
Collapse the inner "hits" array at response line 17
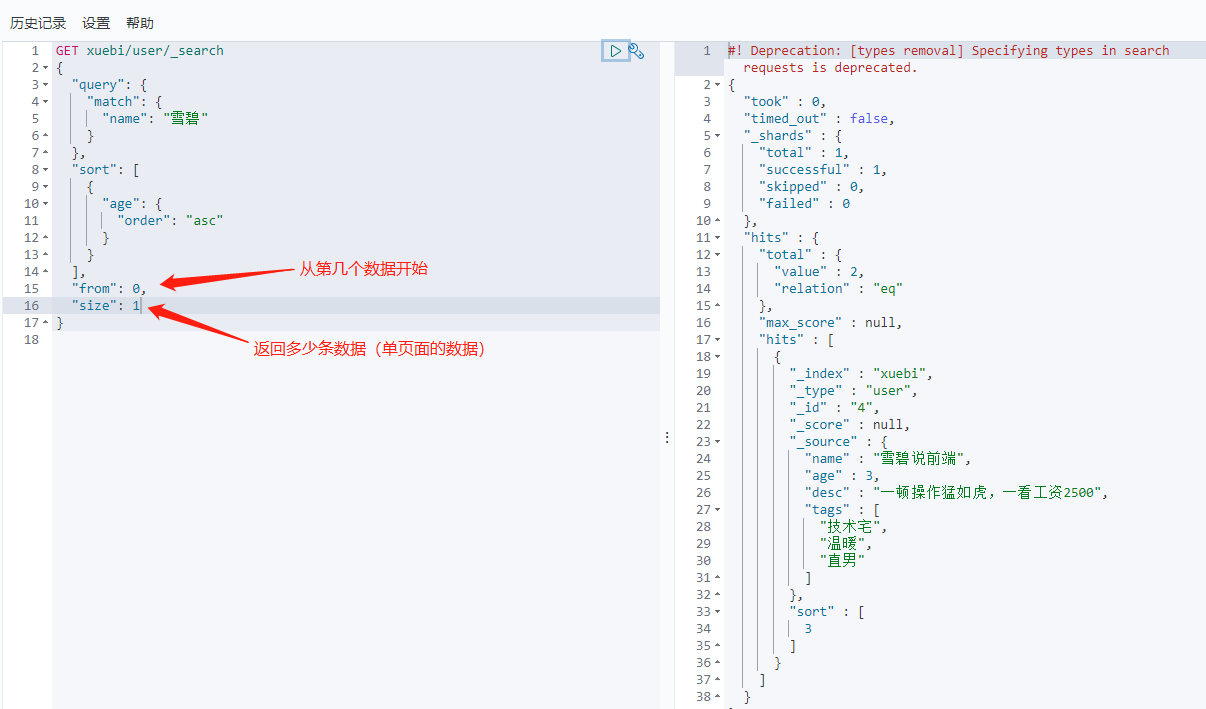click(719, 340)
